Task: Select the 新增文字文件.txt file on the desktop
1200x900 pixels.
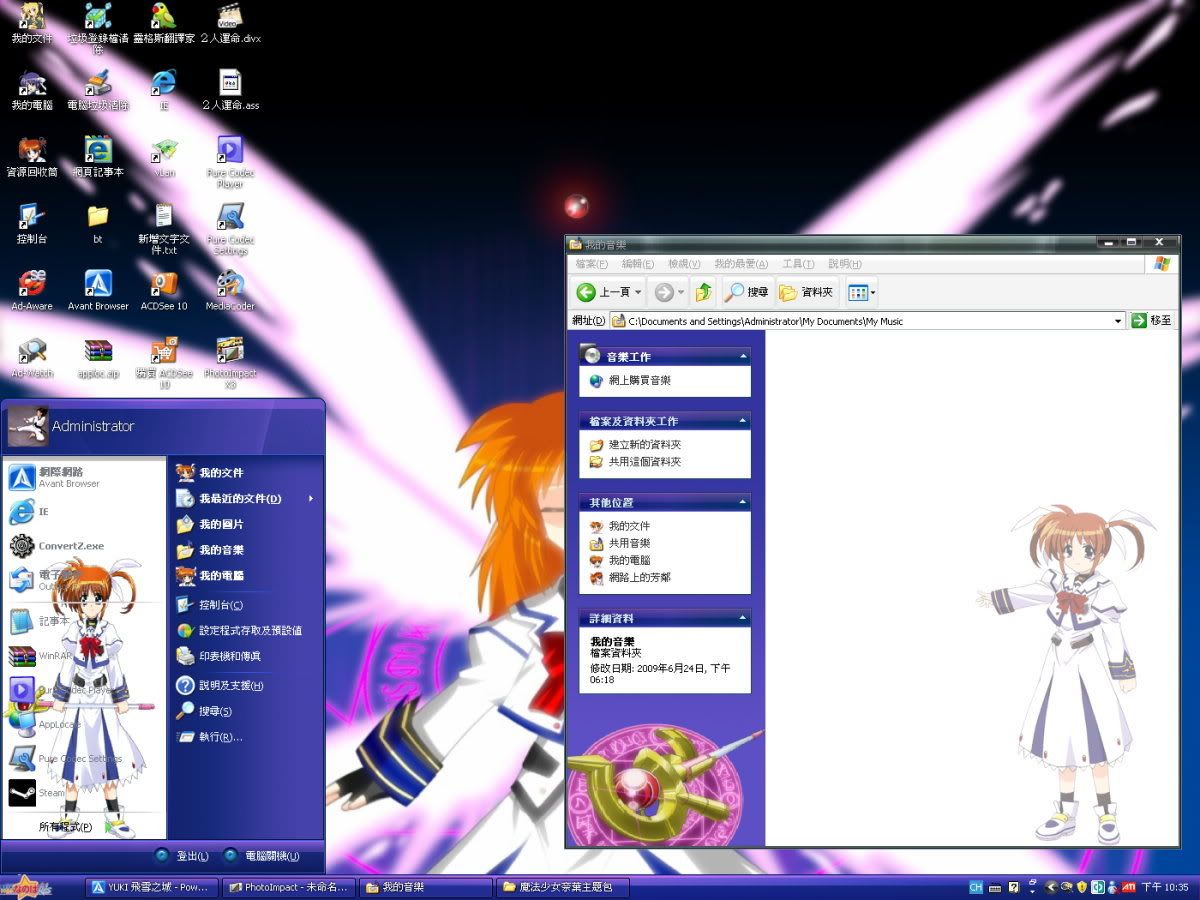Action: 164,229
